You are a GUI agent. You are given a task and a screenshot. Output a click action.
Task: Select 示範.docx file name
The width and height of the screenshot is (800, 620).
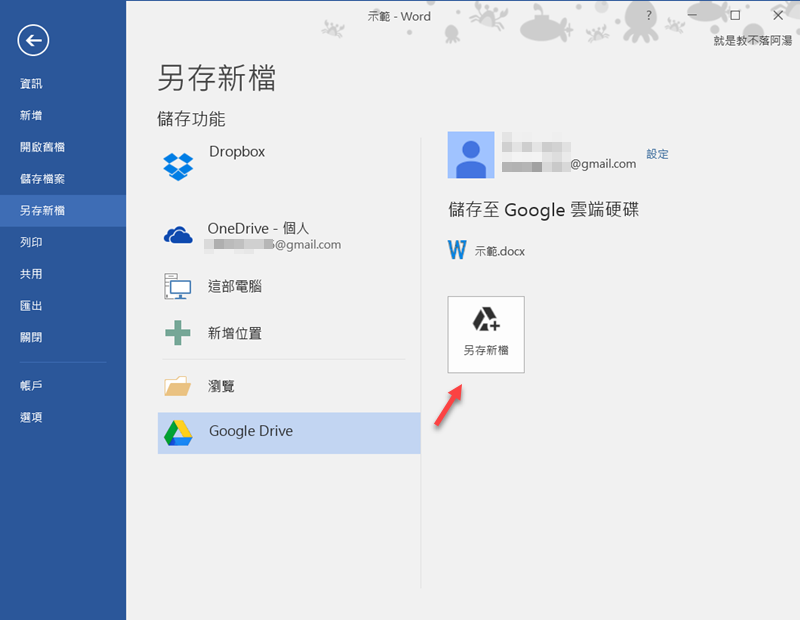(499, 251)
